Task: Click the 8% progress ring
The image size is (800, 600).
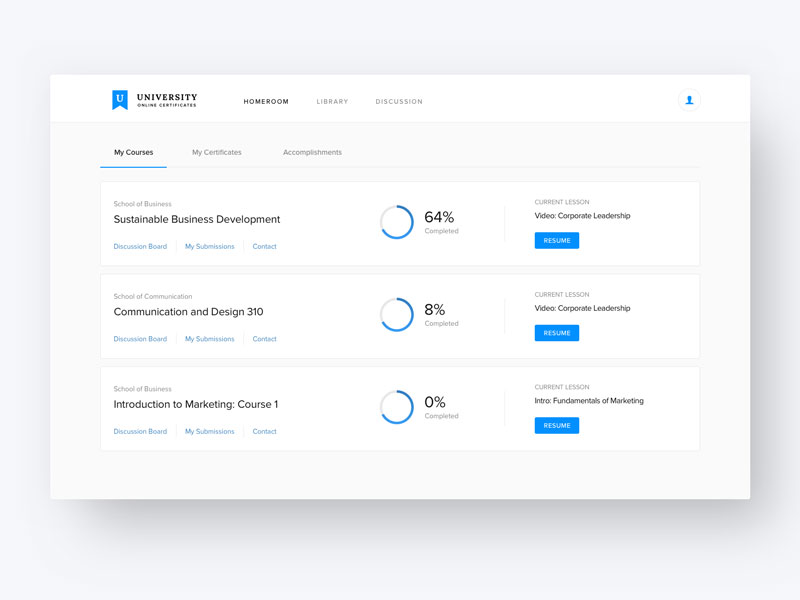Action: point(396,314)
